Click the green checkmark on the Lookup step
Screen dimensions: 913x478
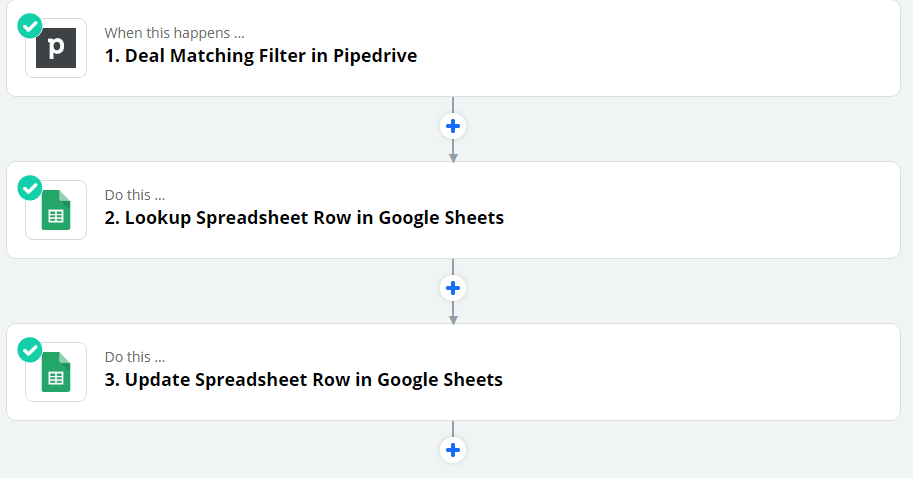pyautogui.click(x=30, y=188)
